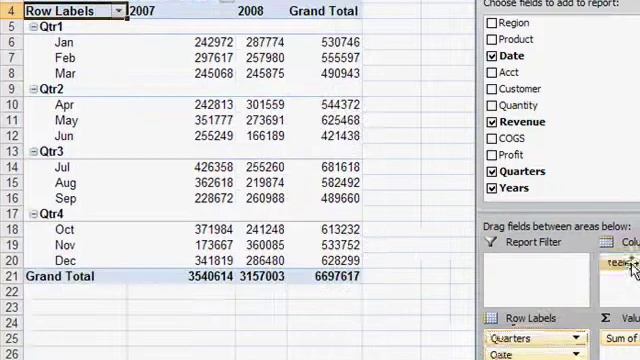The height and width of the screenshot is (360, 640).
Task: Uncheck the Years field checkbox
Action: tap(492, 188)
